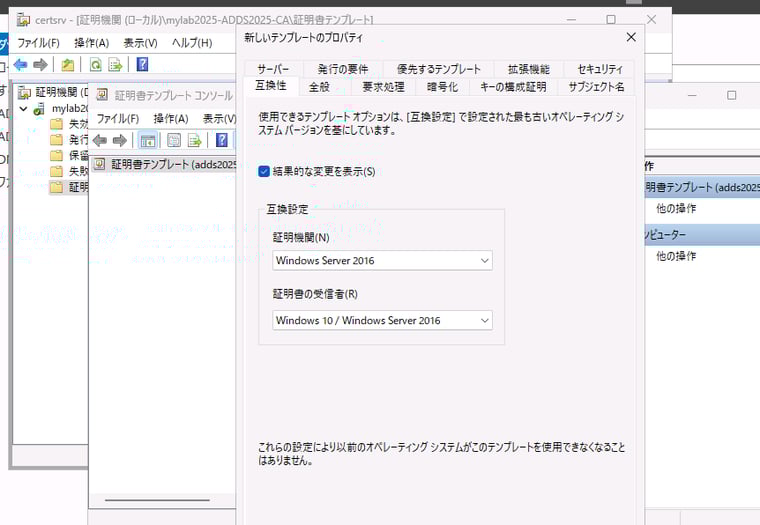Image resolution: width=760 pixels, height=525 pixels.
Task: Open the 証明機関(N) dropdown
Action: (382, 260)
